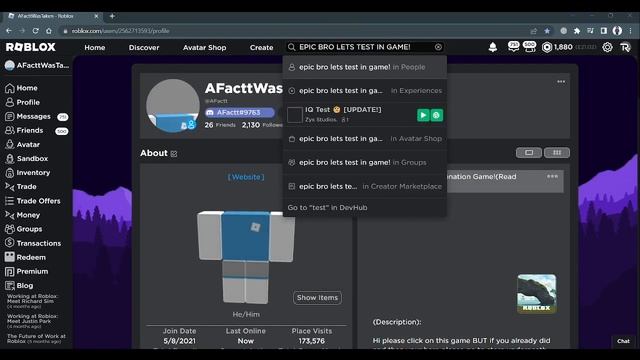Image resolution: width=640 pixels, height=360 pixels.
Task: Open Premium in the sidebar
Action: [x=27, y=271]
